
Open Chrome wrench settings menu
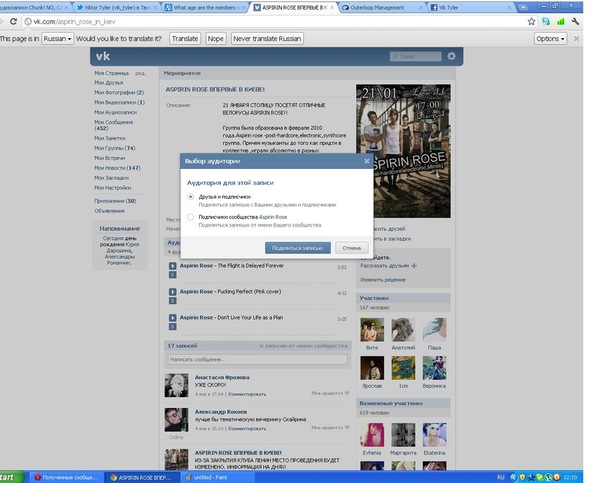coord(575,22)
